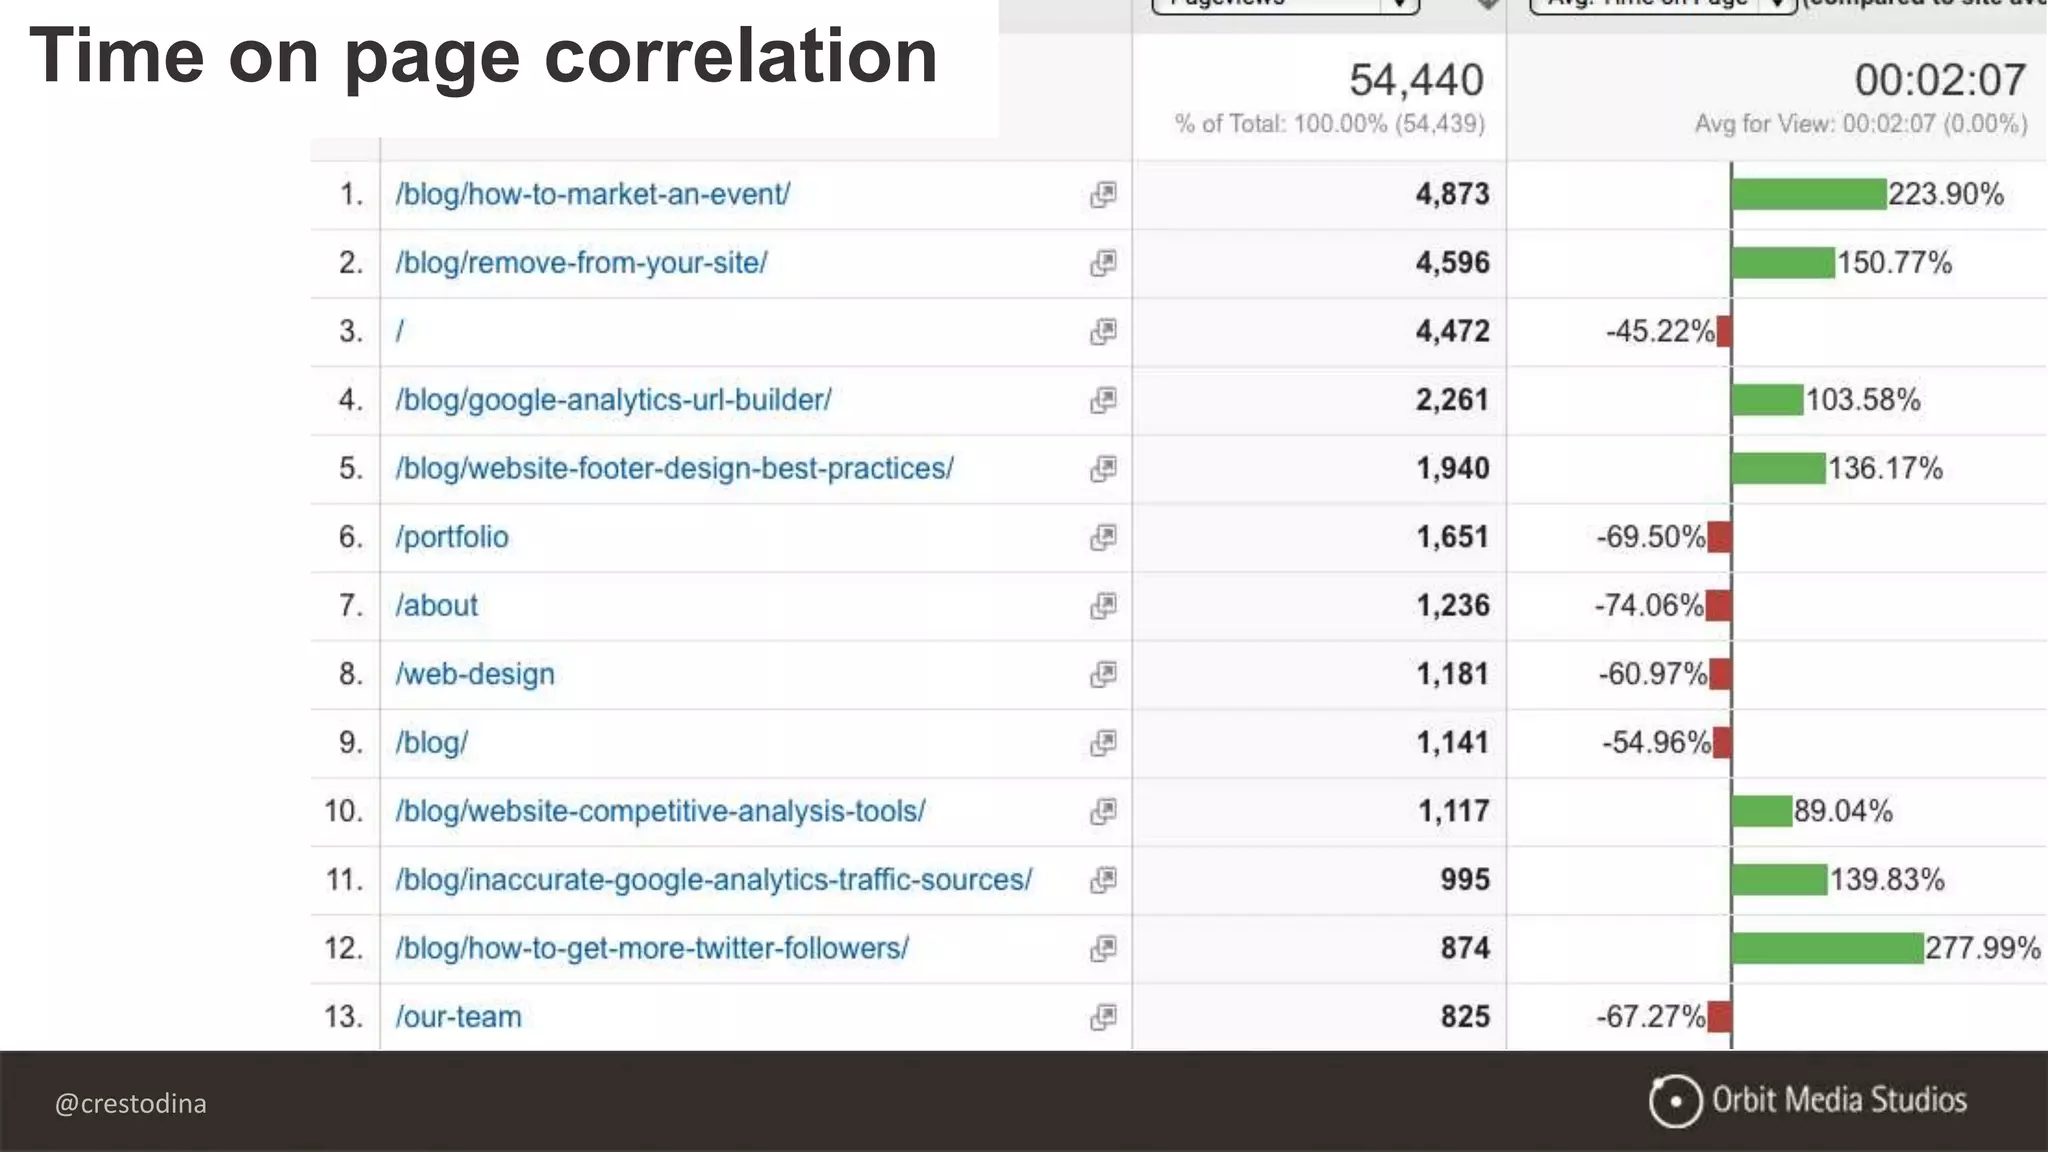
Task: Select pageviews value 4,596
Action: click(x=1452, y=263)
